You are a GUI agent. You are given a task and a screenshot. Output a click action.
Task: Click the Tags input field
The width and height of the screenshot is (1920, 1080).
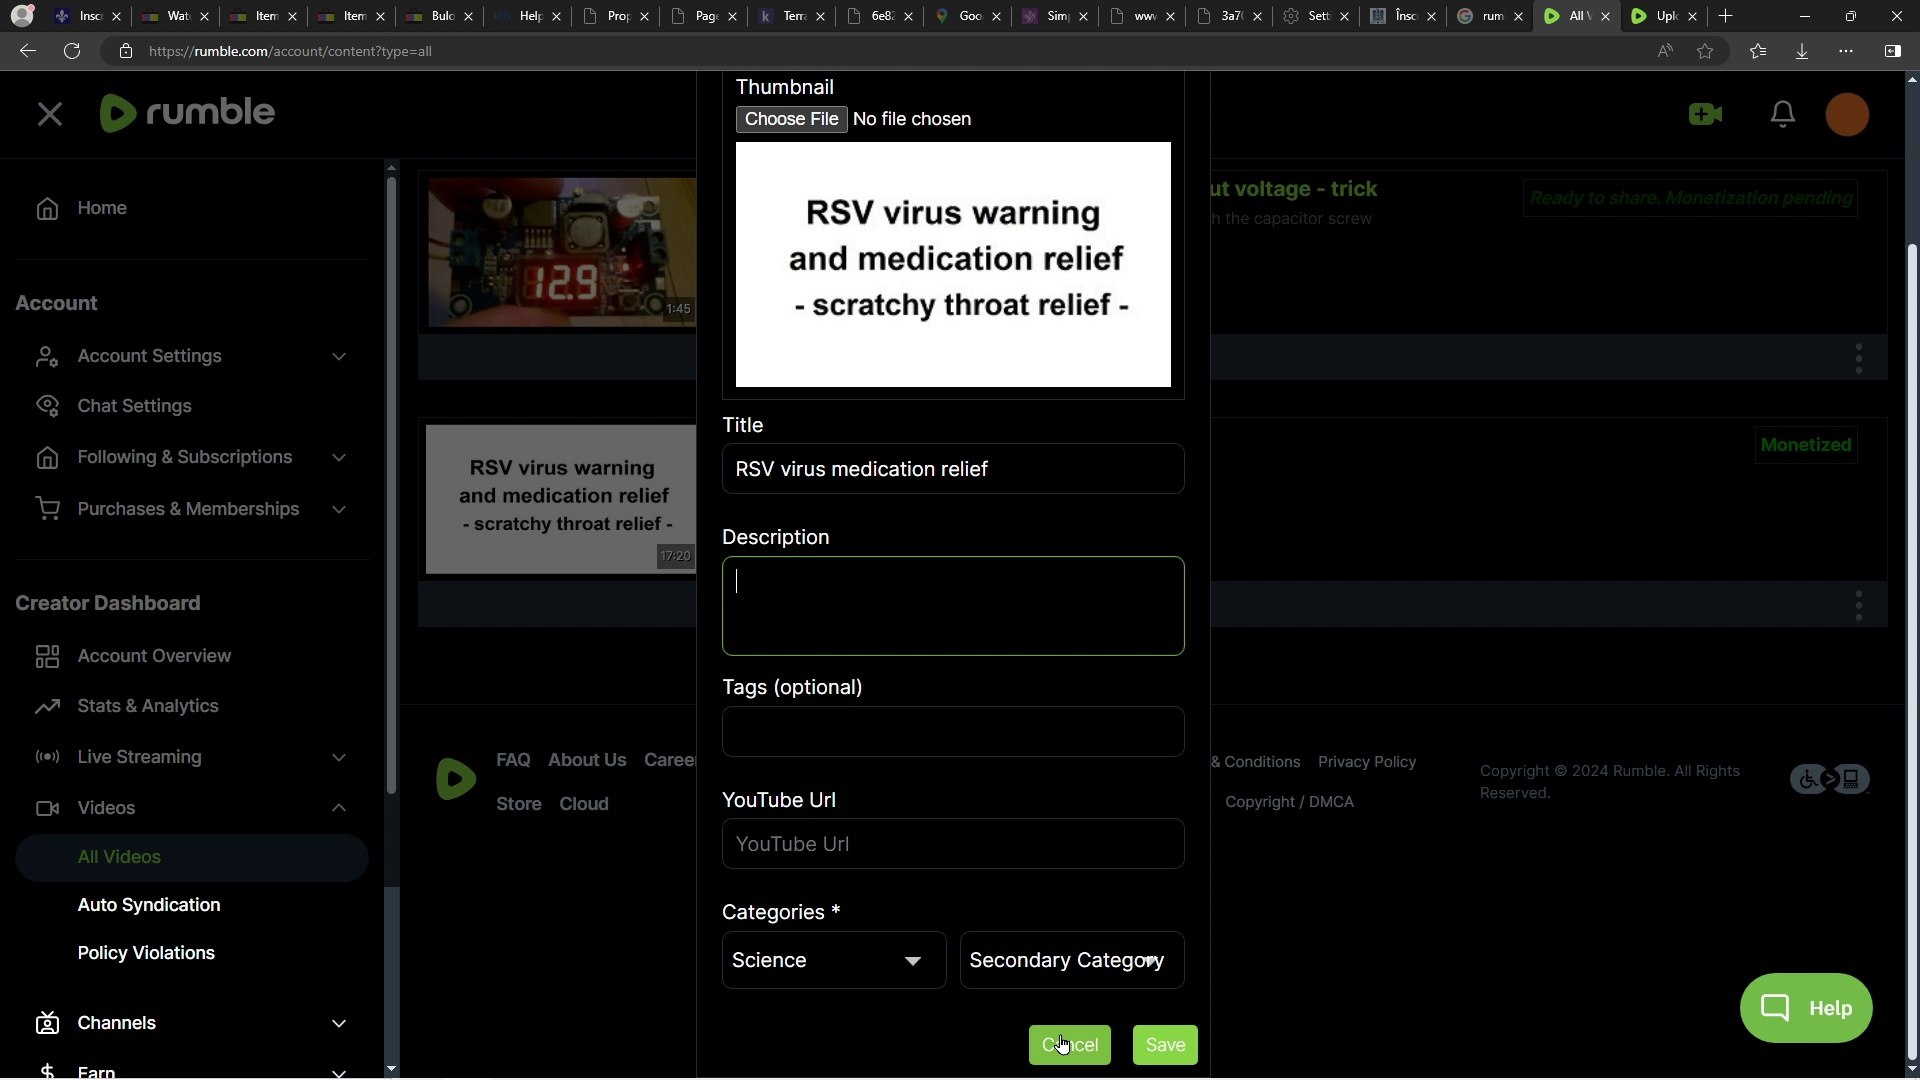(953, 732)
